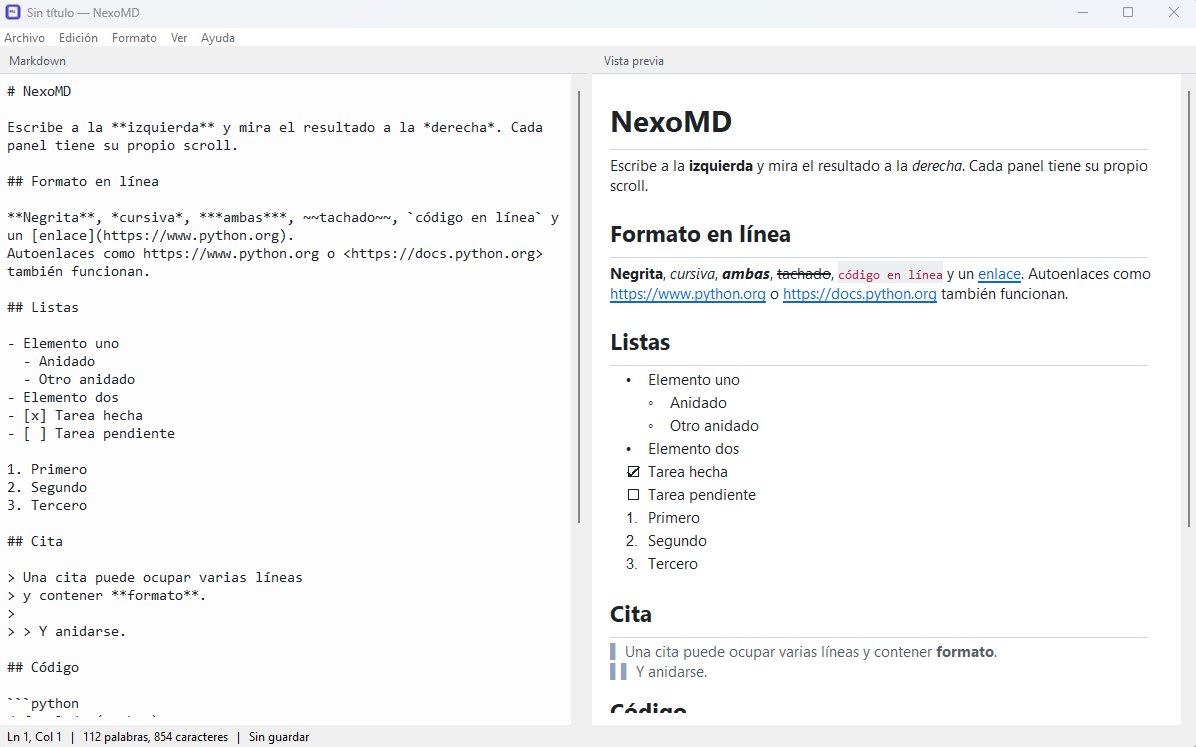Open the Formato menu in menu bar
Image resolution: width=1196 pixels, height=747 pixels.
[134, 38]
